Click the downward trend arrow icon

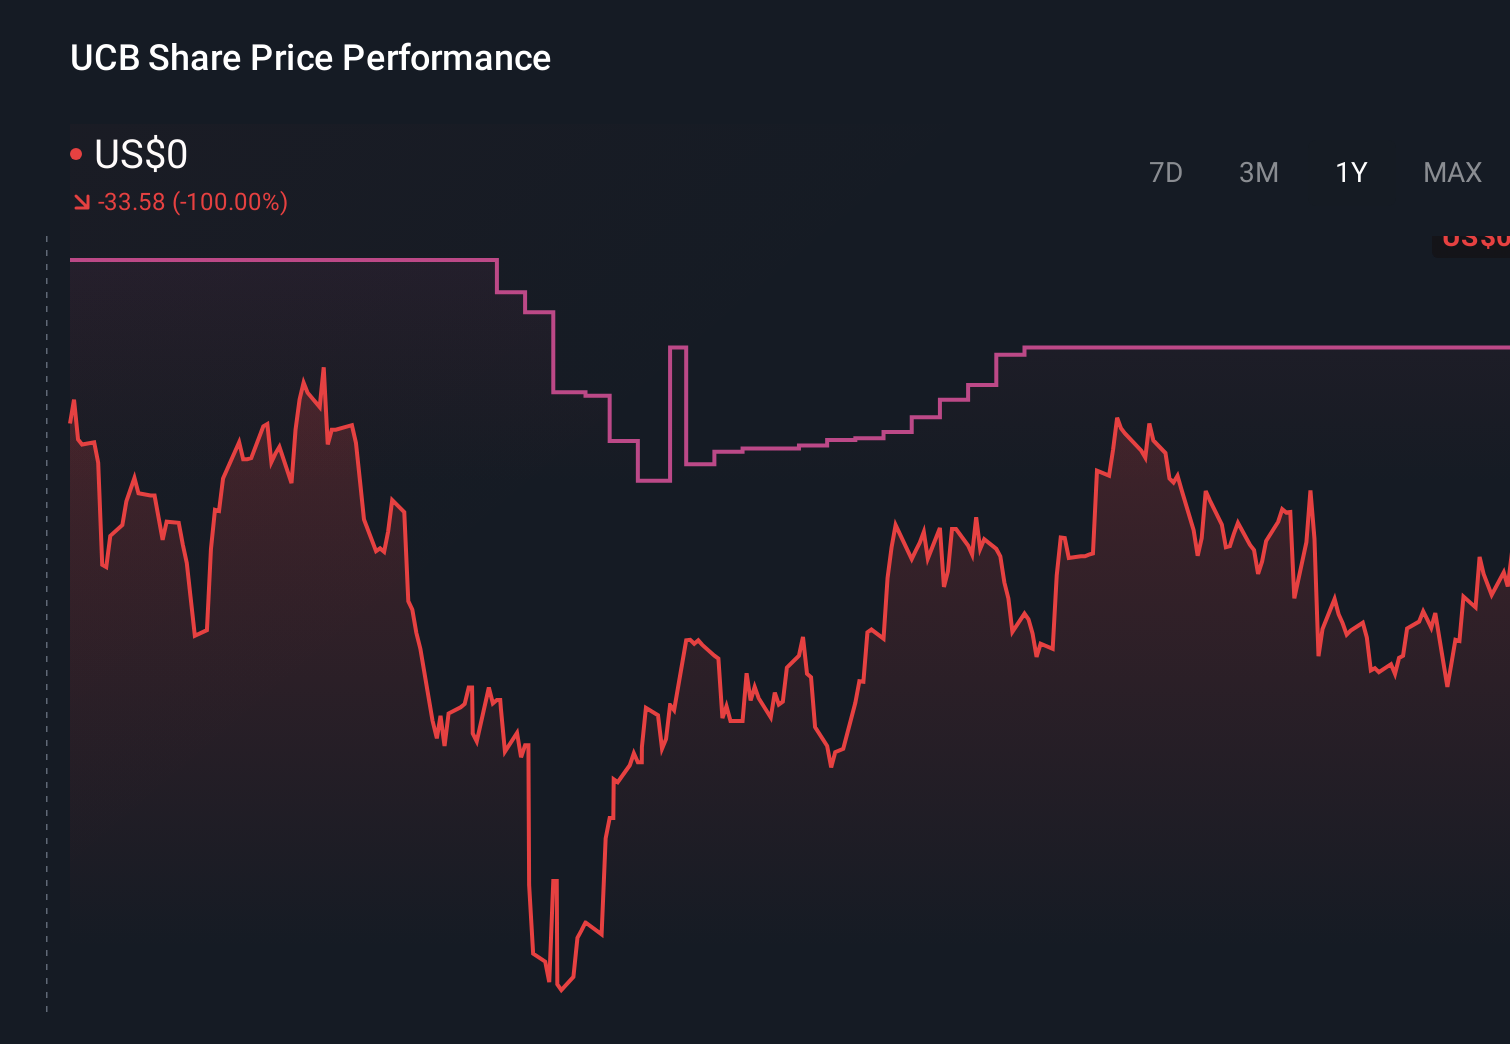pos(81,201)
